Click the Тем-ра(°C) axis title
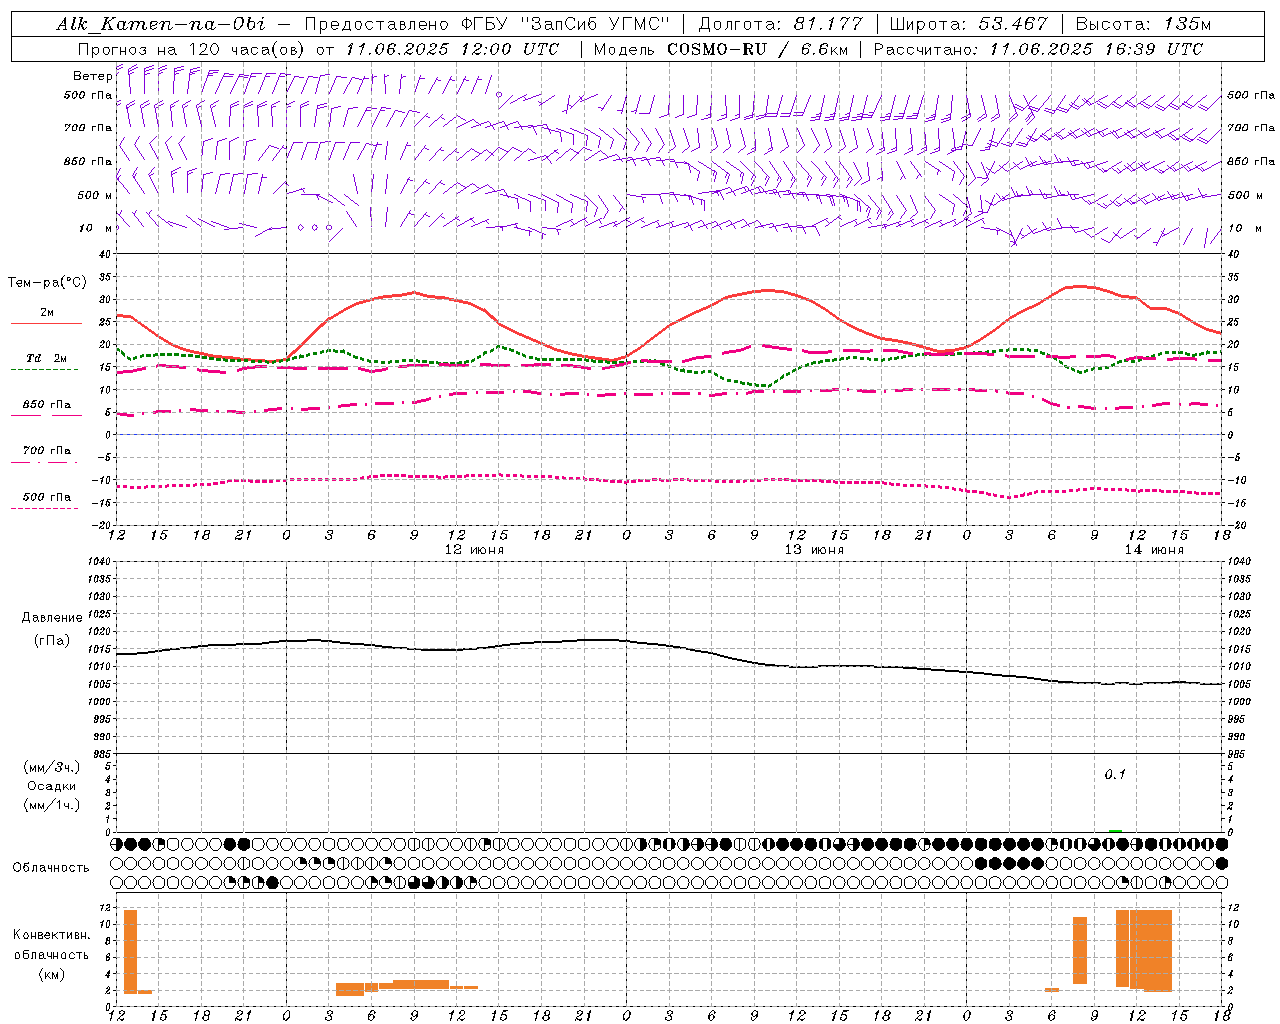Viewport: 1280px width, 1024px height. [47, 283]
